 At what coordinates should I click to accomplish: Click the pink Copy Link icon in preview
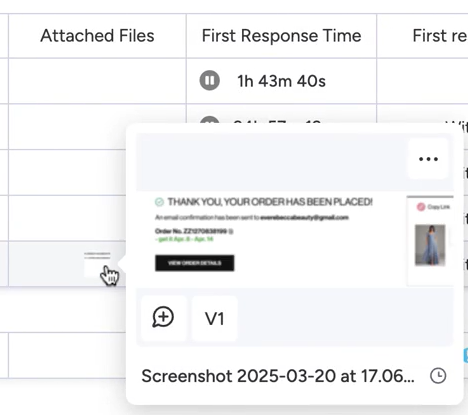tap(421, 207)
